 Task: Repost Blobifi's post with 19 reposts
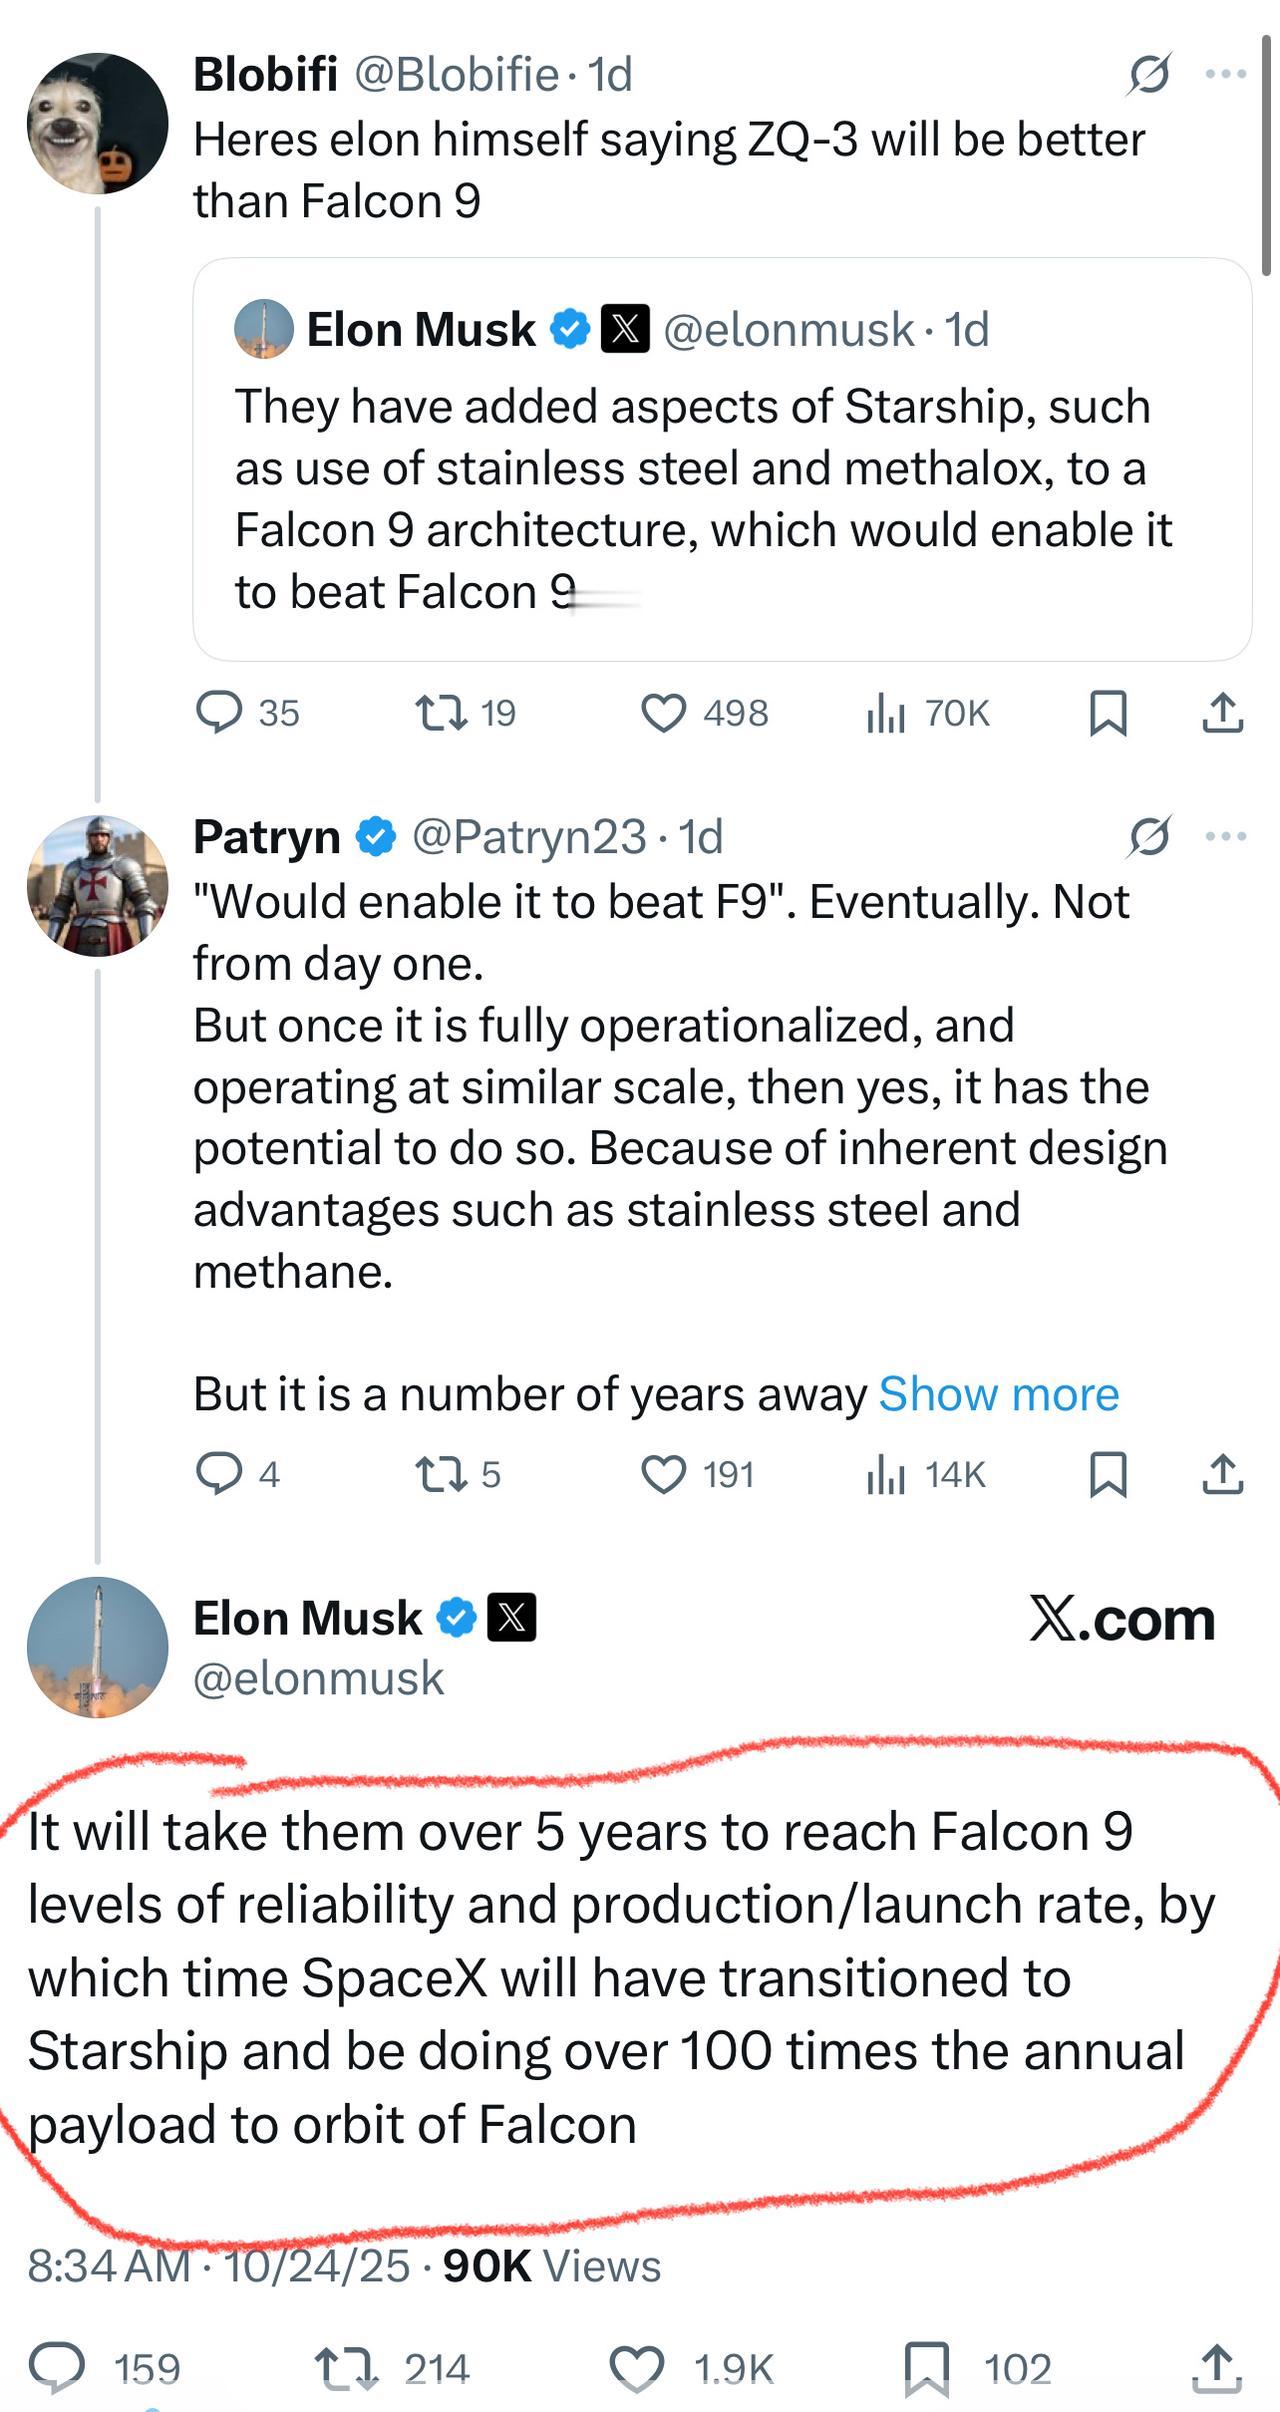(441, 713)
